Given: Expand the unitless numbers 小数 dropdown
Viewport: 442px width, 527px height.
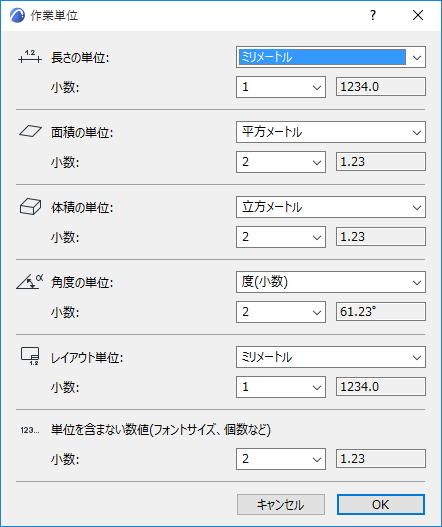Looking at the screenshot, I should pyautogui.click(x=281, y=459).
